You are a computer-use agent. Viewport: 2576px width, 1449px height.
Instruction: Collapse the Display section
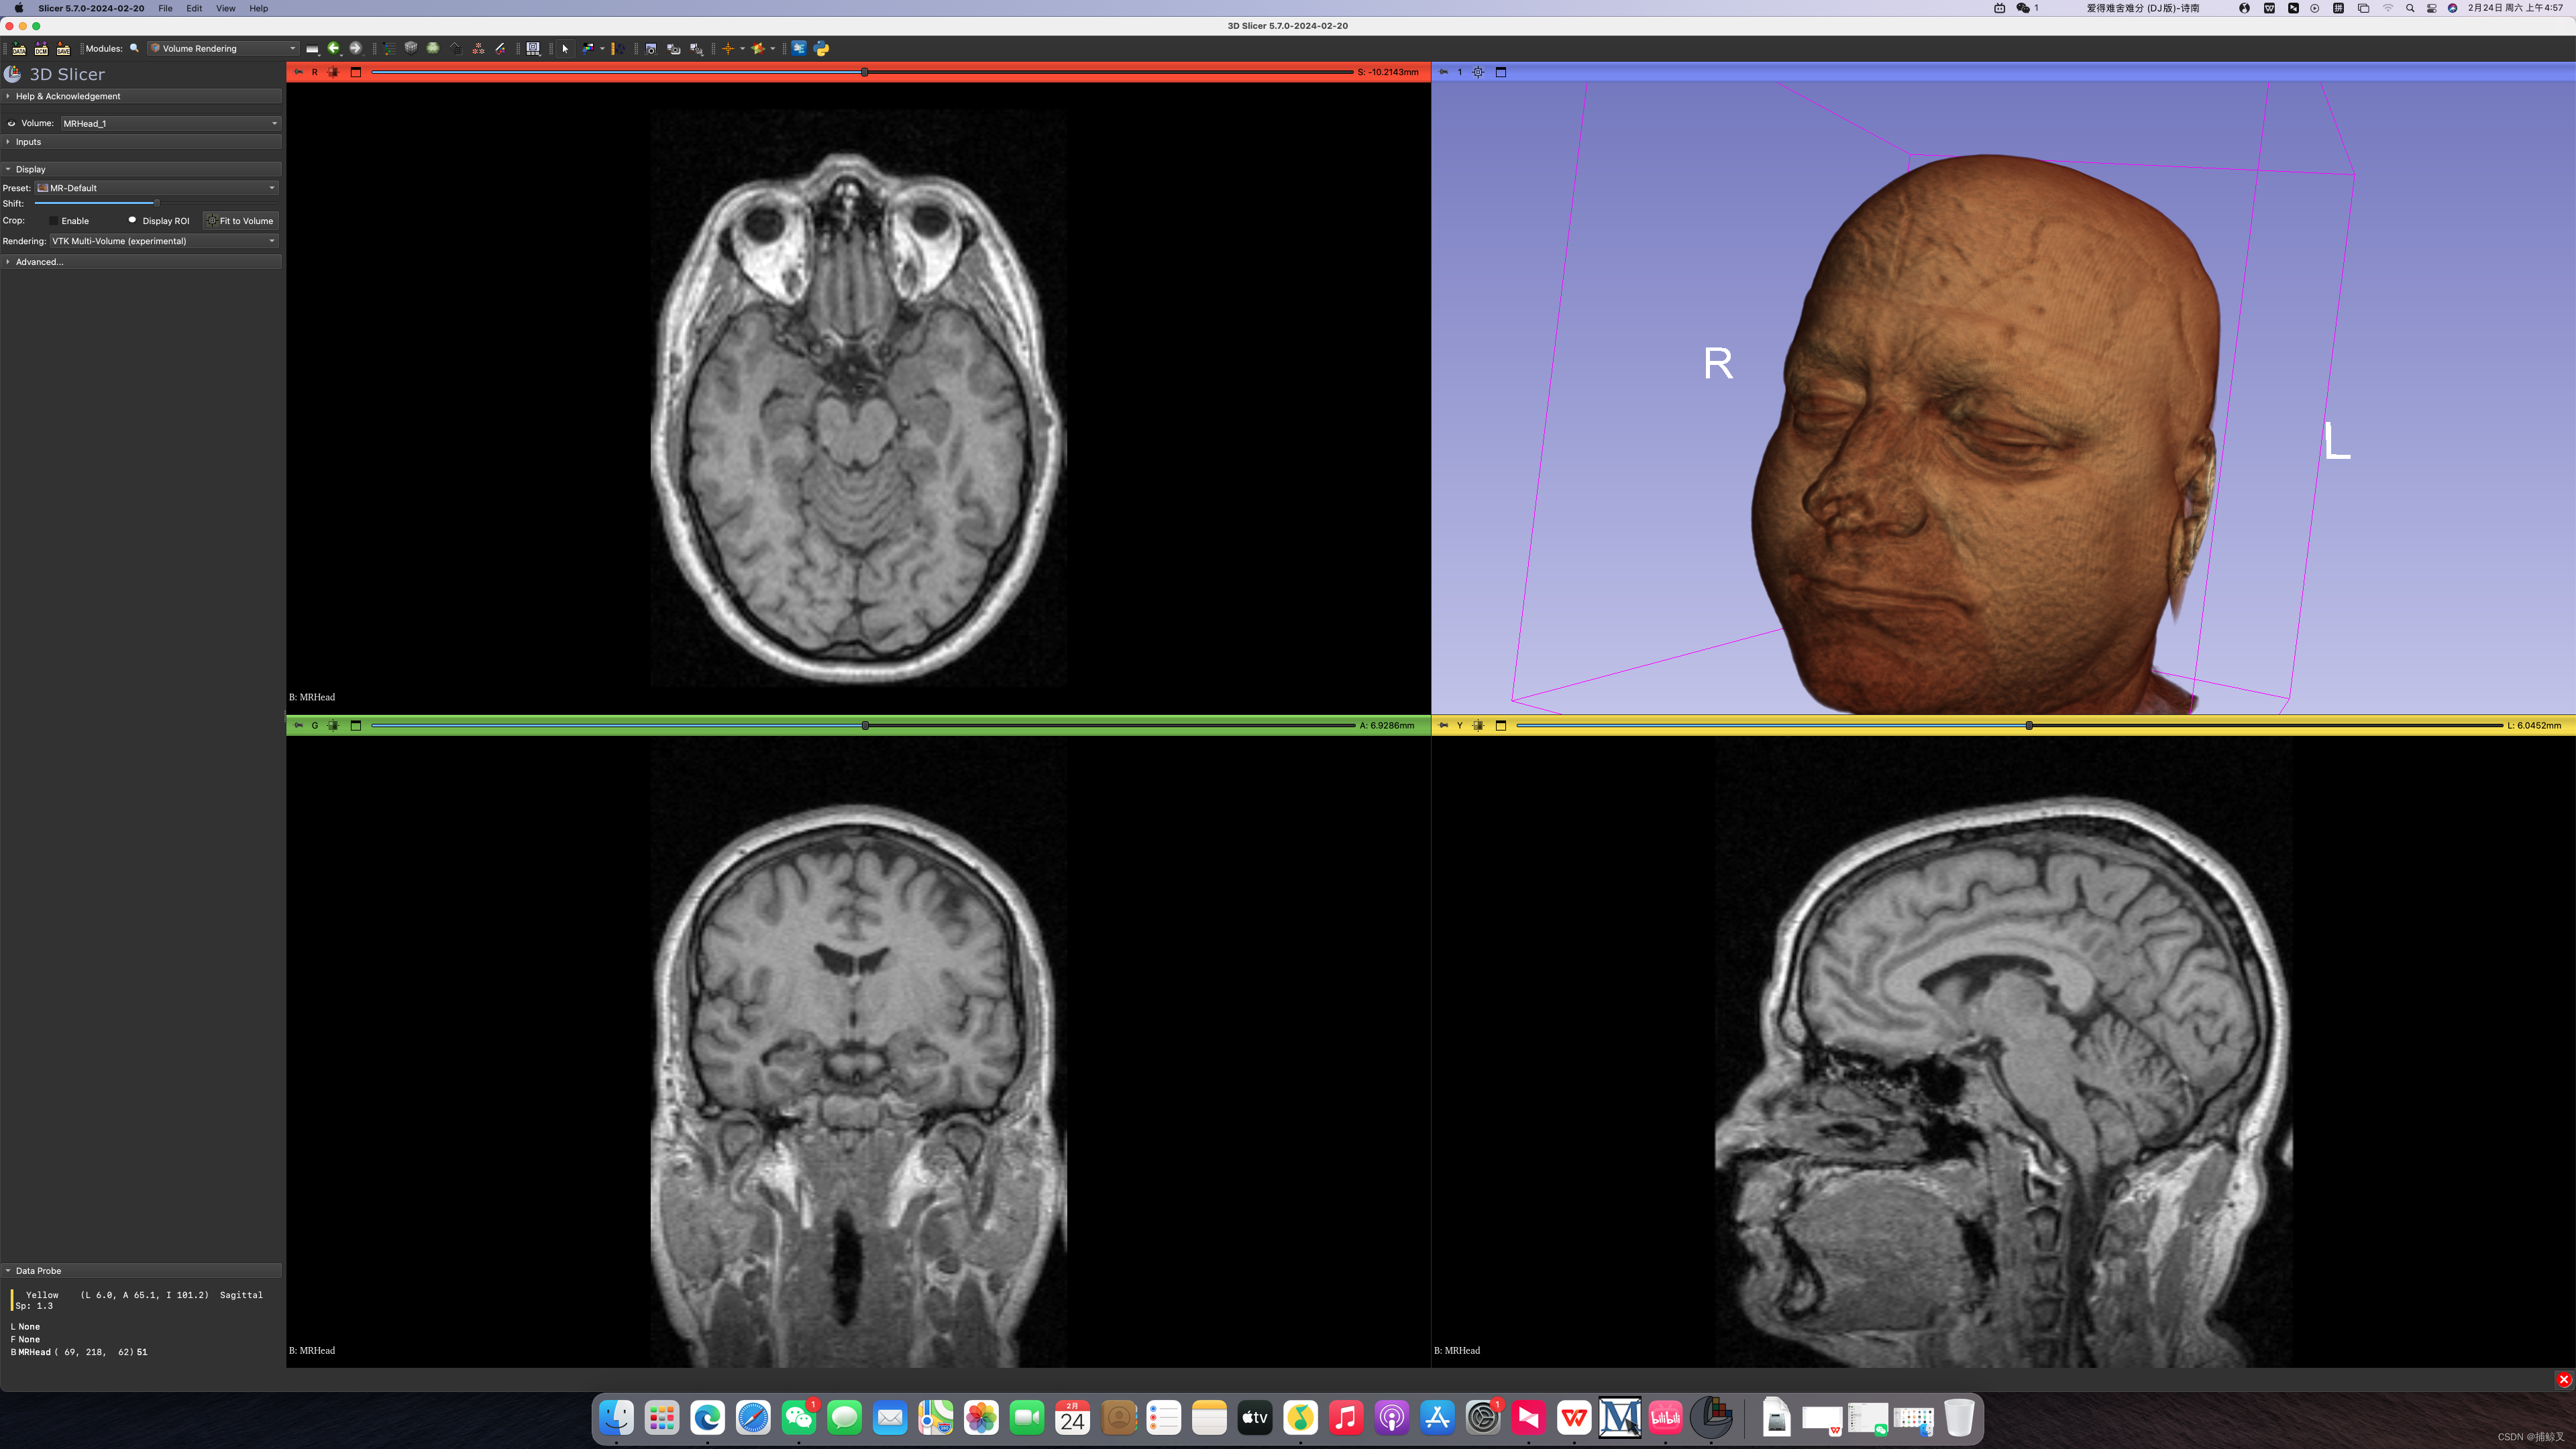pos(141,169)
